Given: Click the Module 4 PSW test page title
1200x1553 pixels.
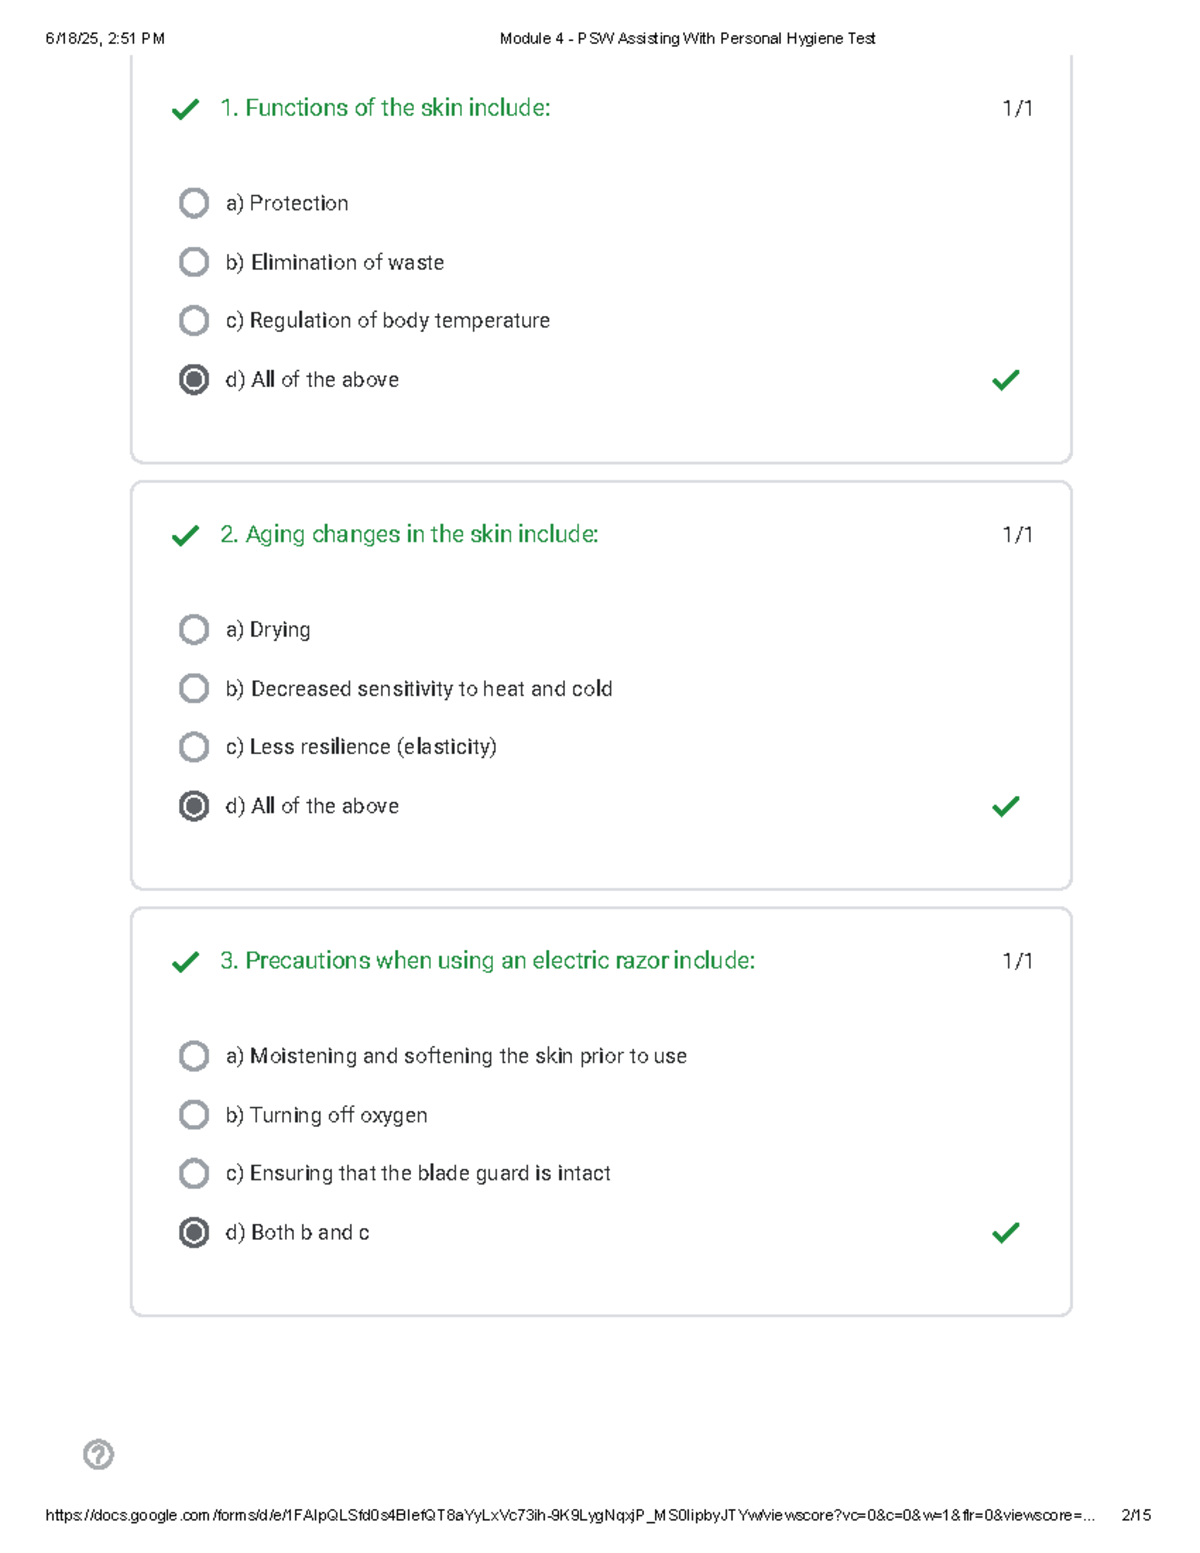Looking at the screenshot, I should click(x=687, y=39).
